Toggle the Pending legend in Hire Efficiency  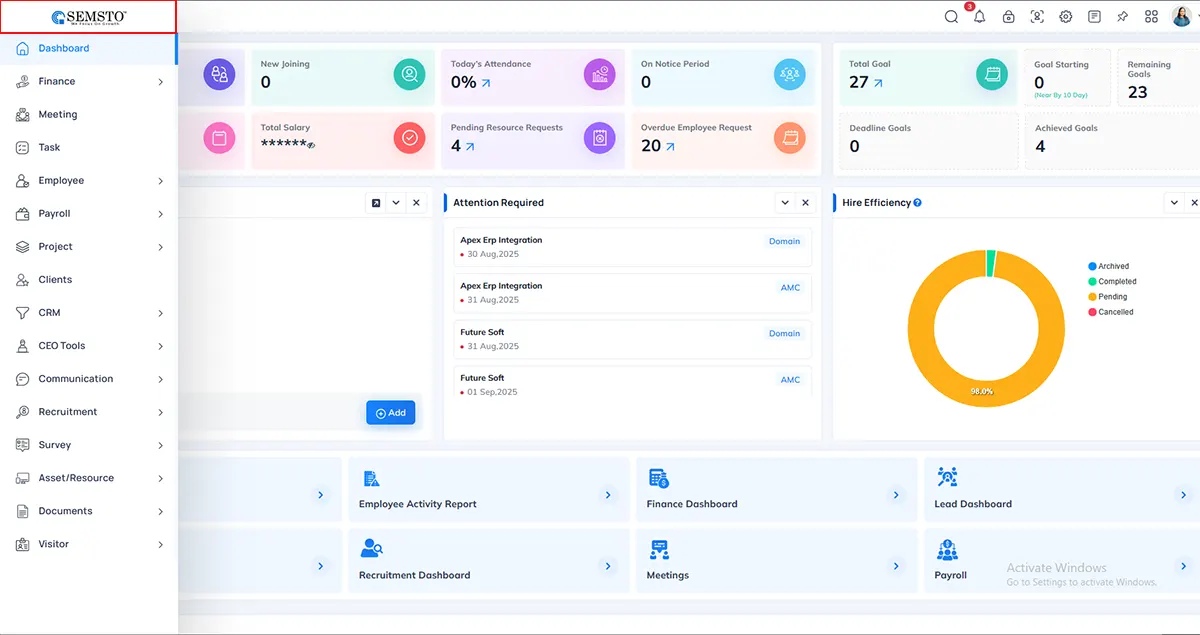click(x=1112, y=297)
